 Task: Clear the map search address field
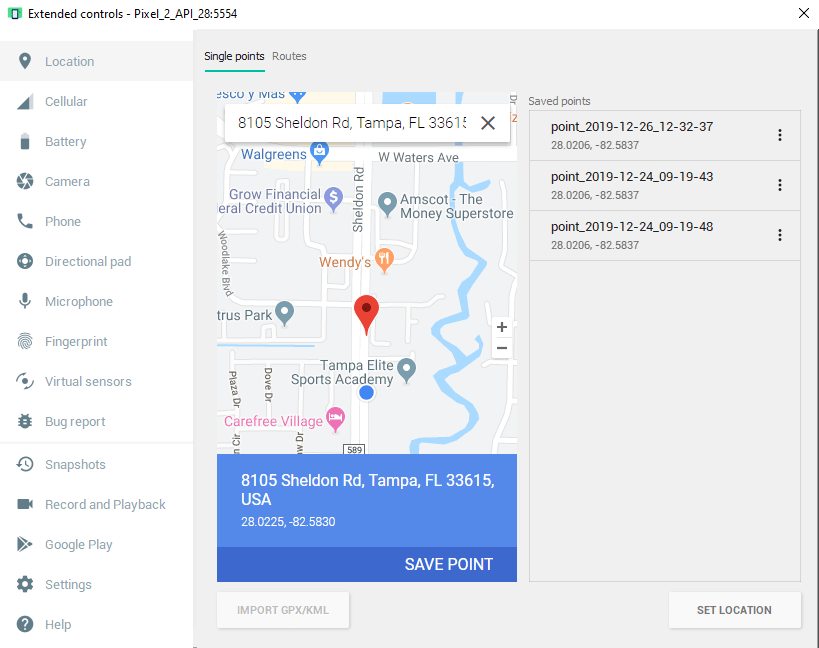488,123
